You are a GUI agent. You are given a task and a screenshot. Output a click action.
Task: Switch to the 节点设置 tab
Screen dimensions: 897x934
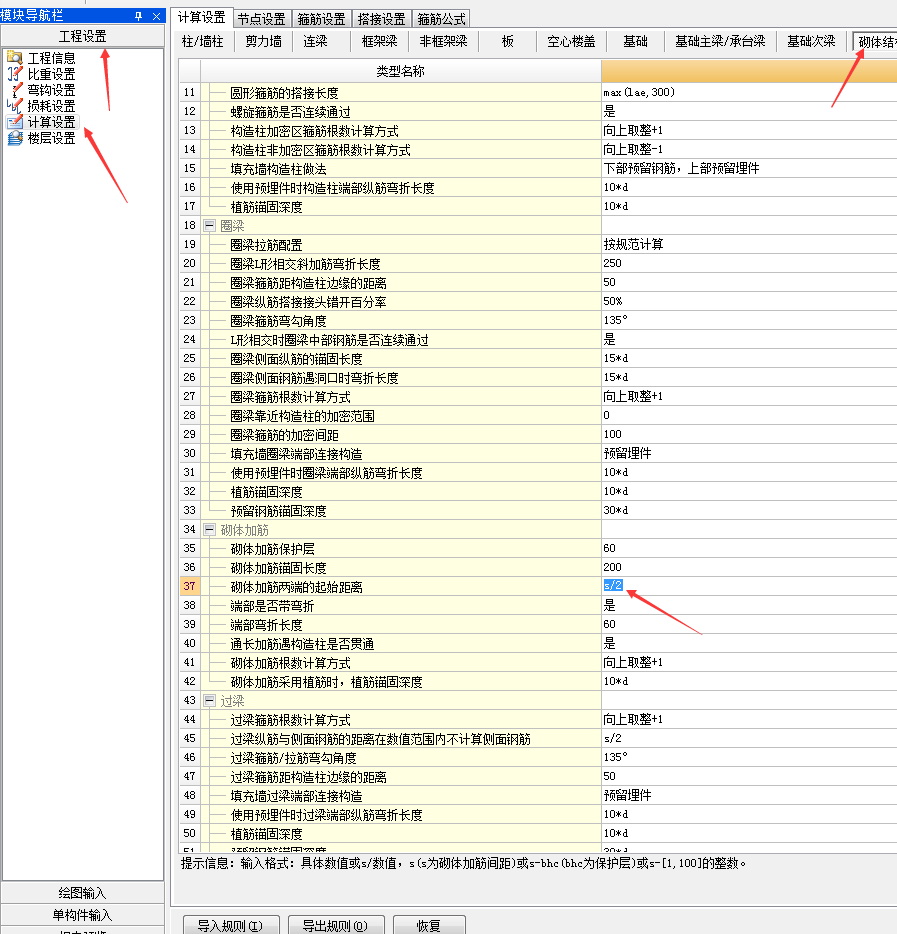click(261, 19)
